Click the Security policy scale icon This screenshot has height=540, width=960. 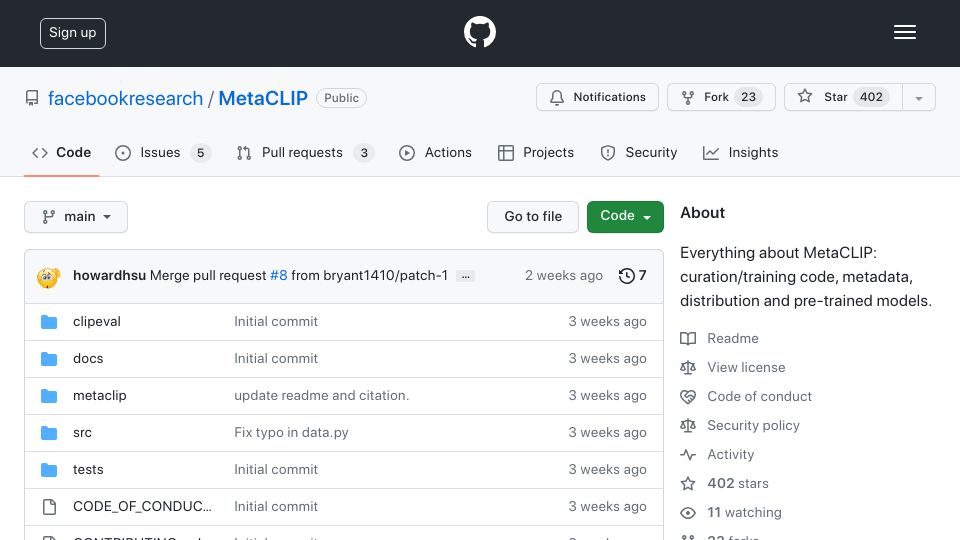688,426
